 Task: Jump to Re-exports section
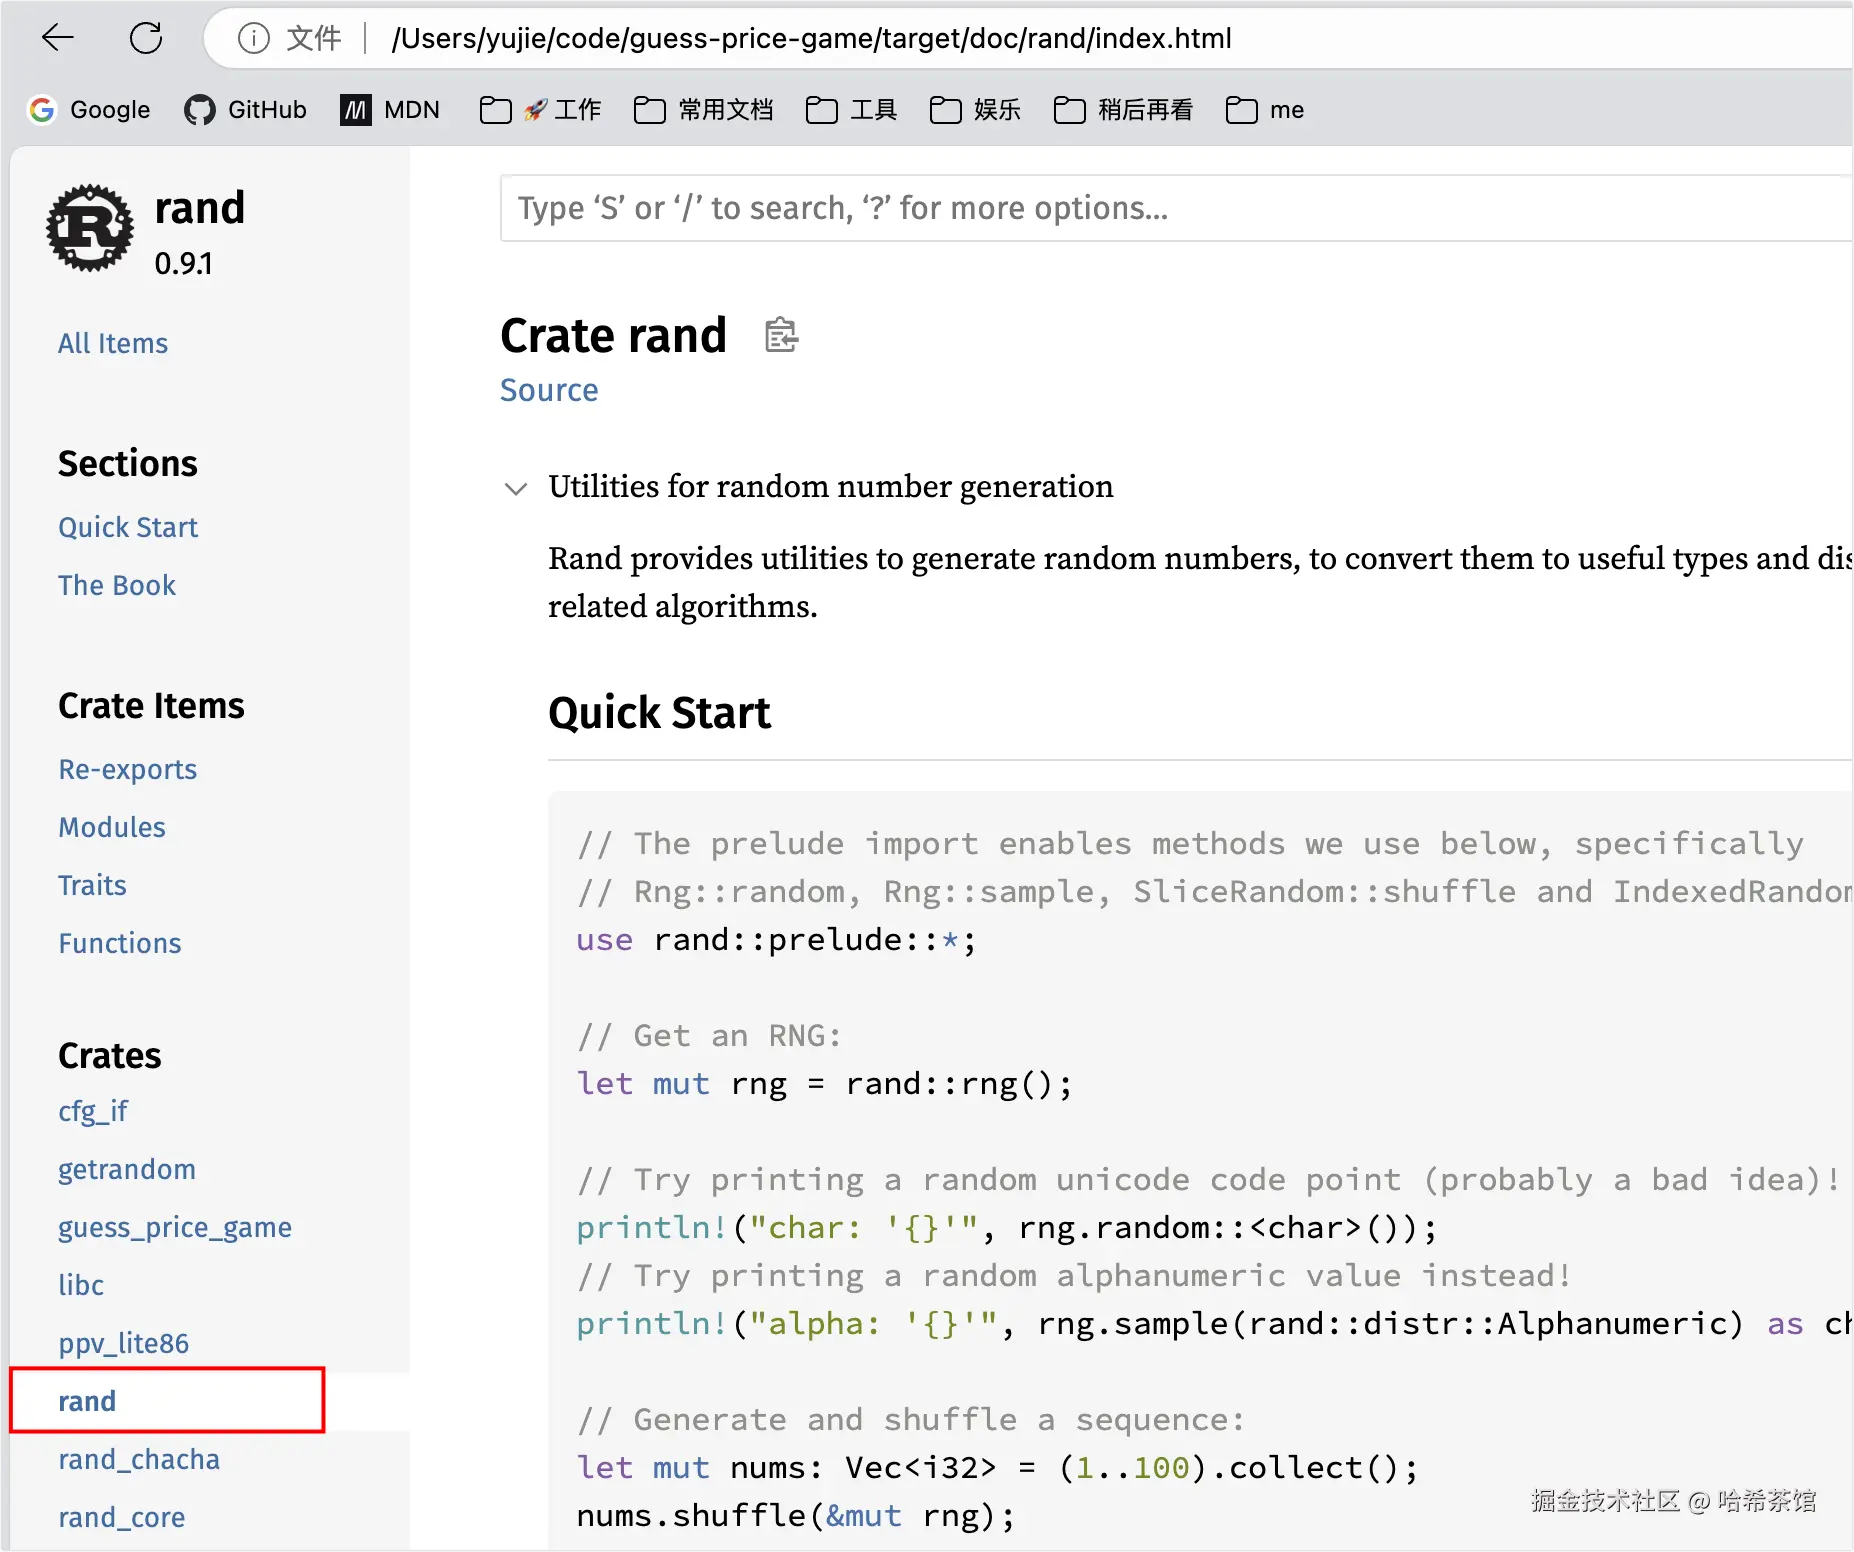tap(128, 769)
